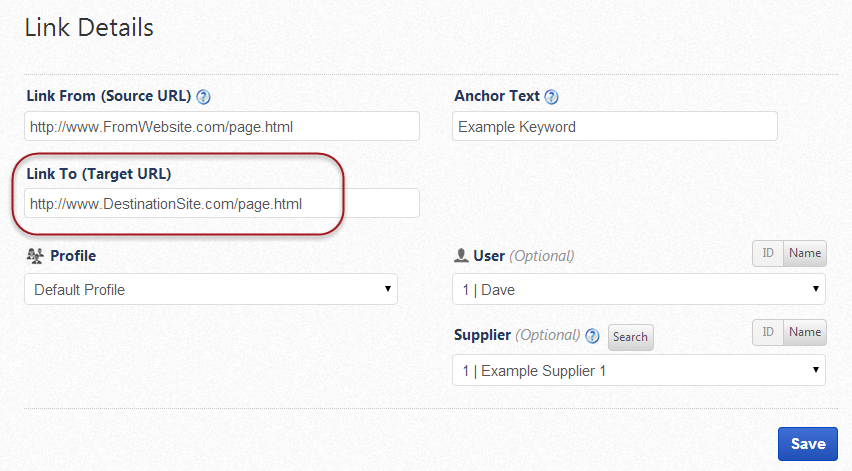Click the Link To (Target URL) label

[x=98, y=174]
